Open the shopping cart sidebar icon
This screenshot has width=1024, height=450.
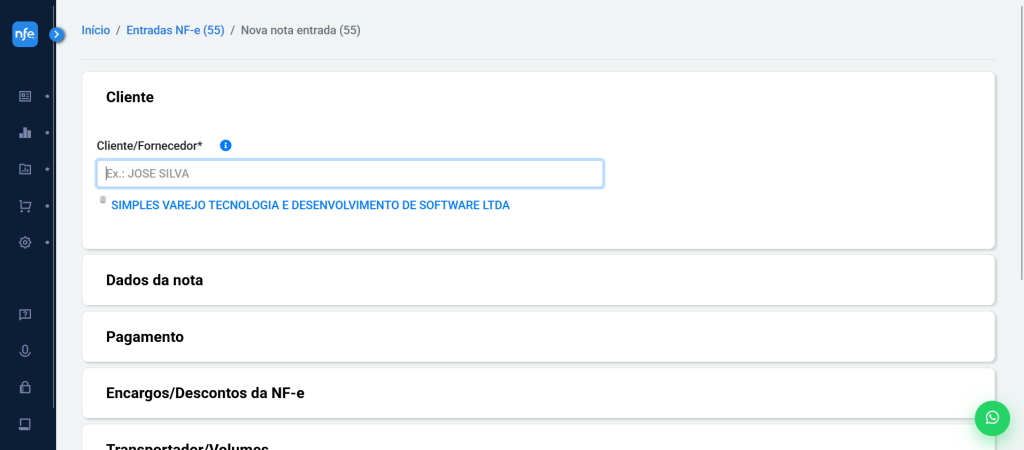pos(25,206)
